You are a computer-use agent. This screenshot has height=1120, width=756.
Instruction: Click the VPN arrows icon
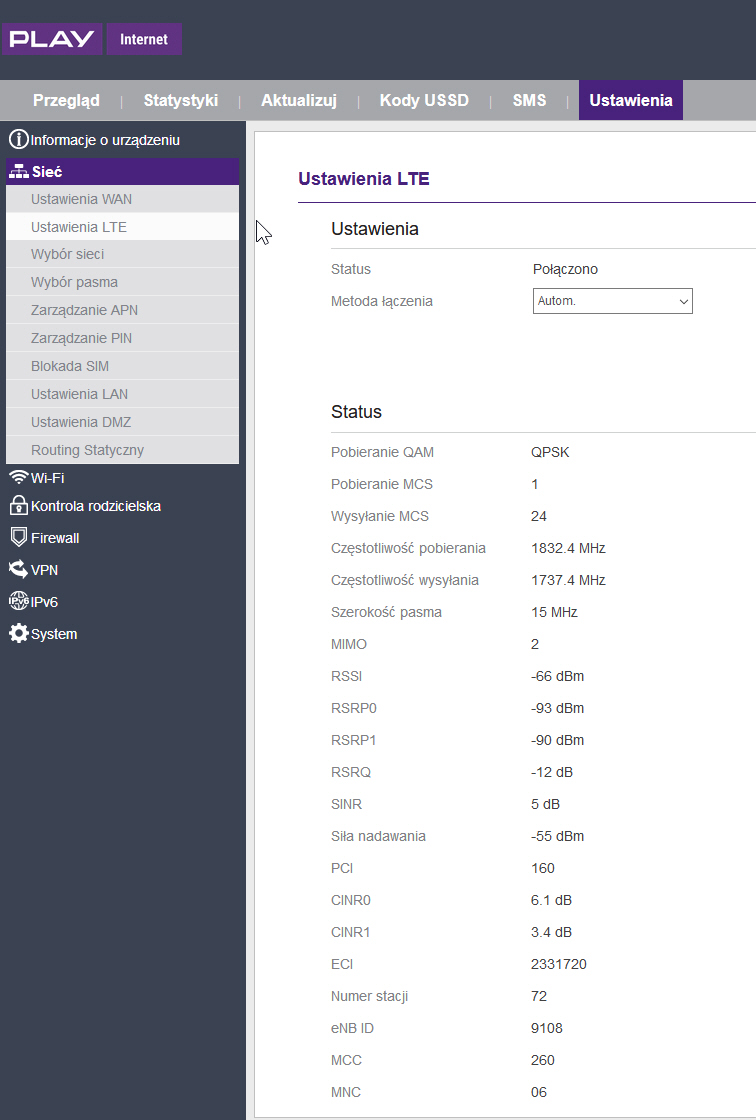click(19, 569)
